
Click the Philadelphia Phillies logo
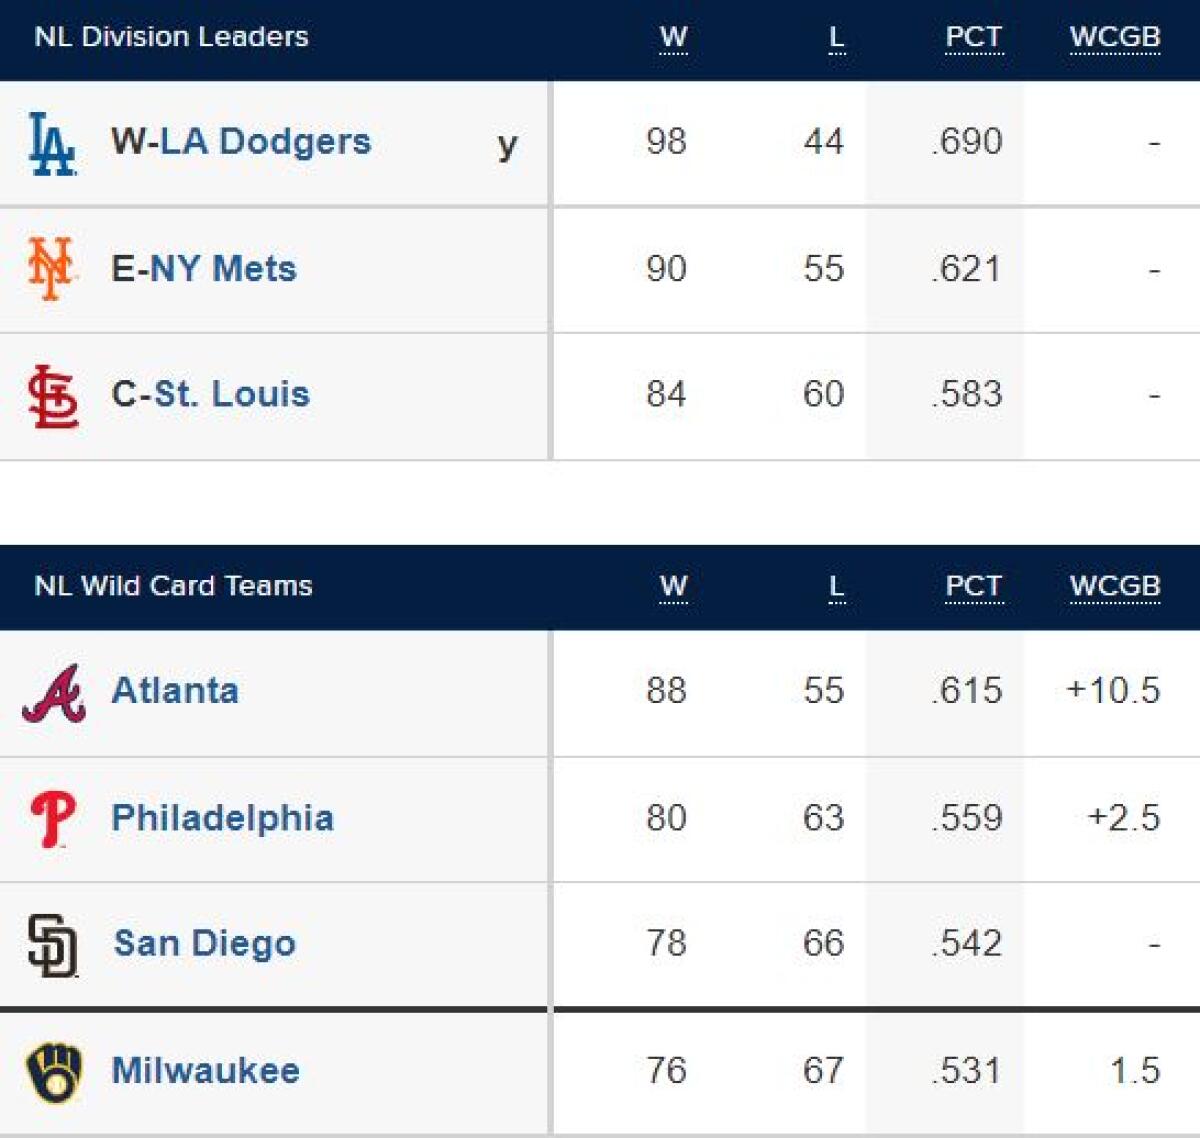(x=53, y=819)
